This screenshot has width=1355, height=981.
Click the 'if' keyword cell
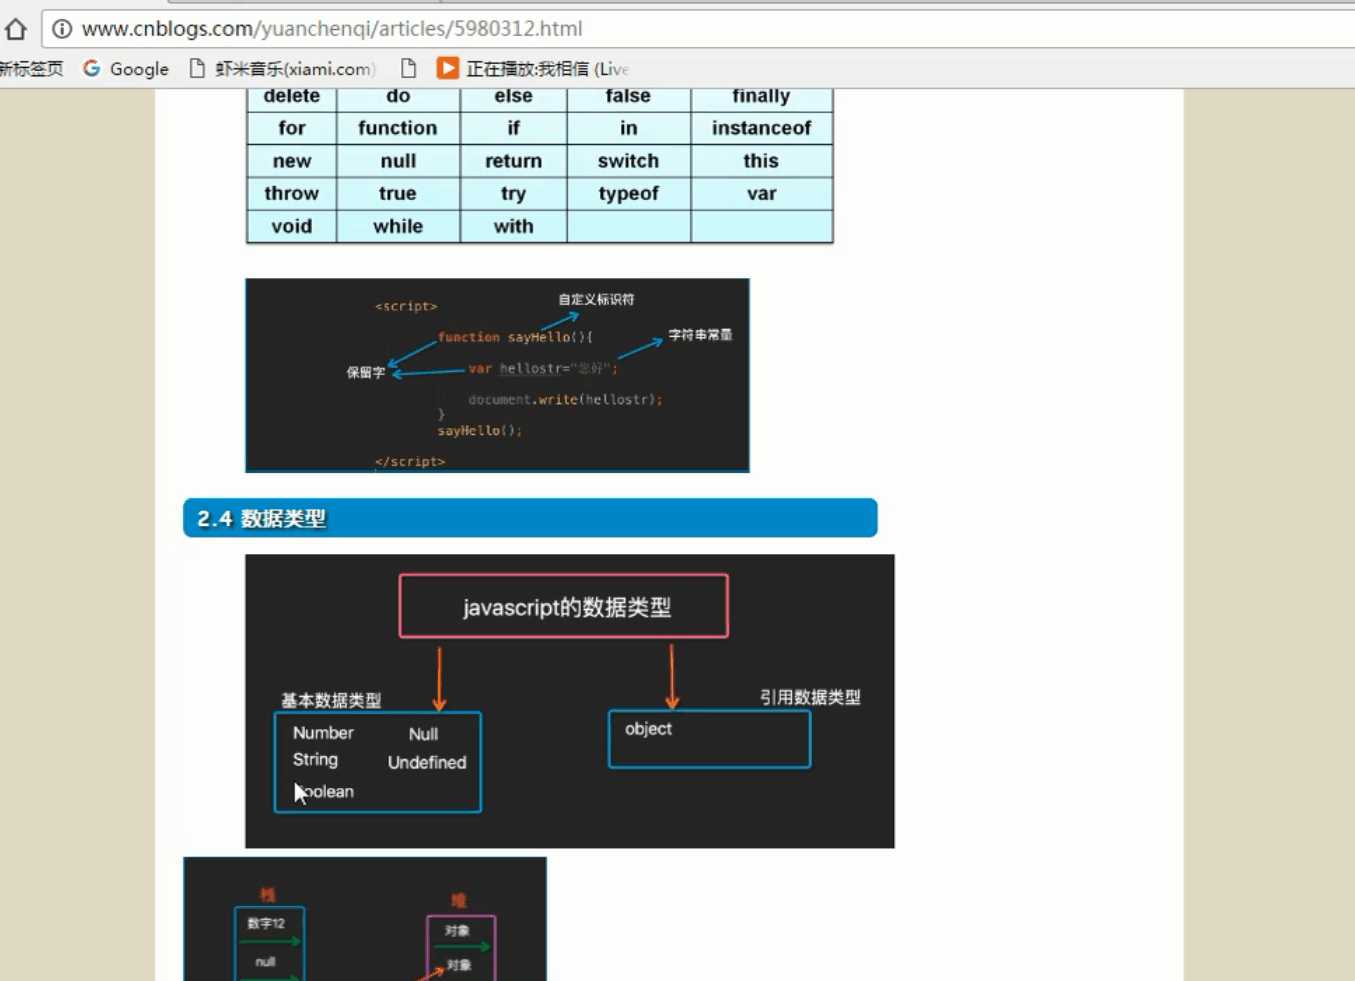513,128
